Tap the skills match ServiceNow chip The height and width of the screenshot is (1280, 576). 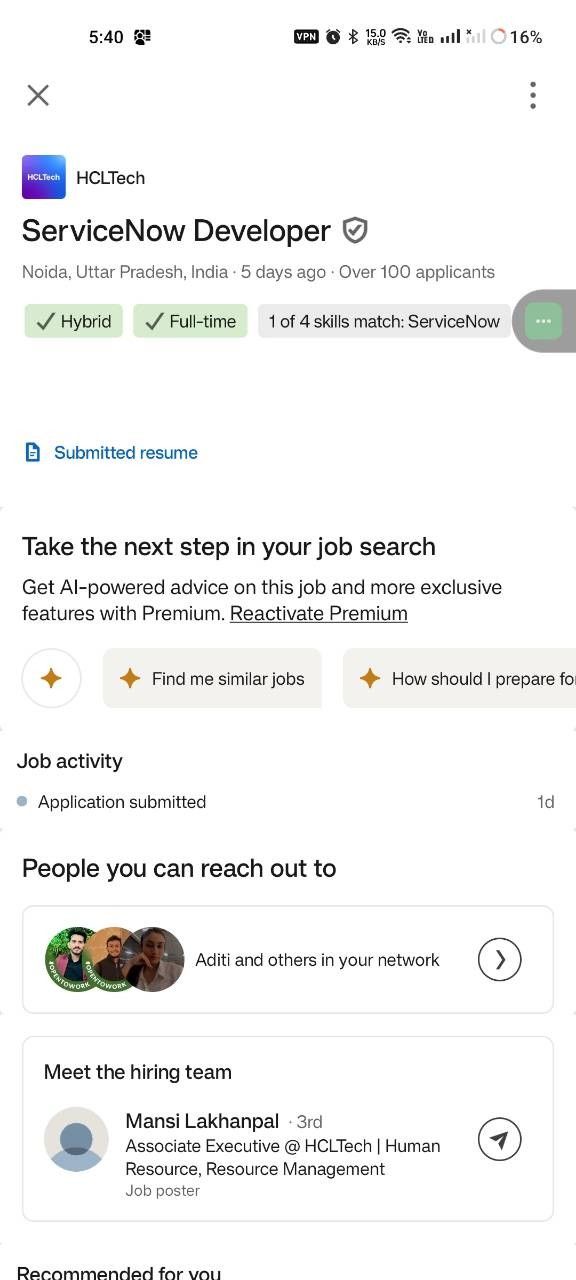coord(383,321)
